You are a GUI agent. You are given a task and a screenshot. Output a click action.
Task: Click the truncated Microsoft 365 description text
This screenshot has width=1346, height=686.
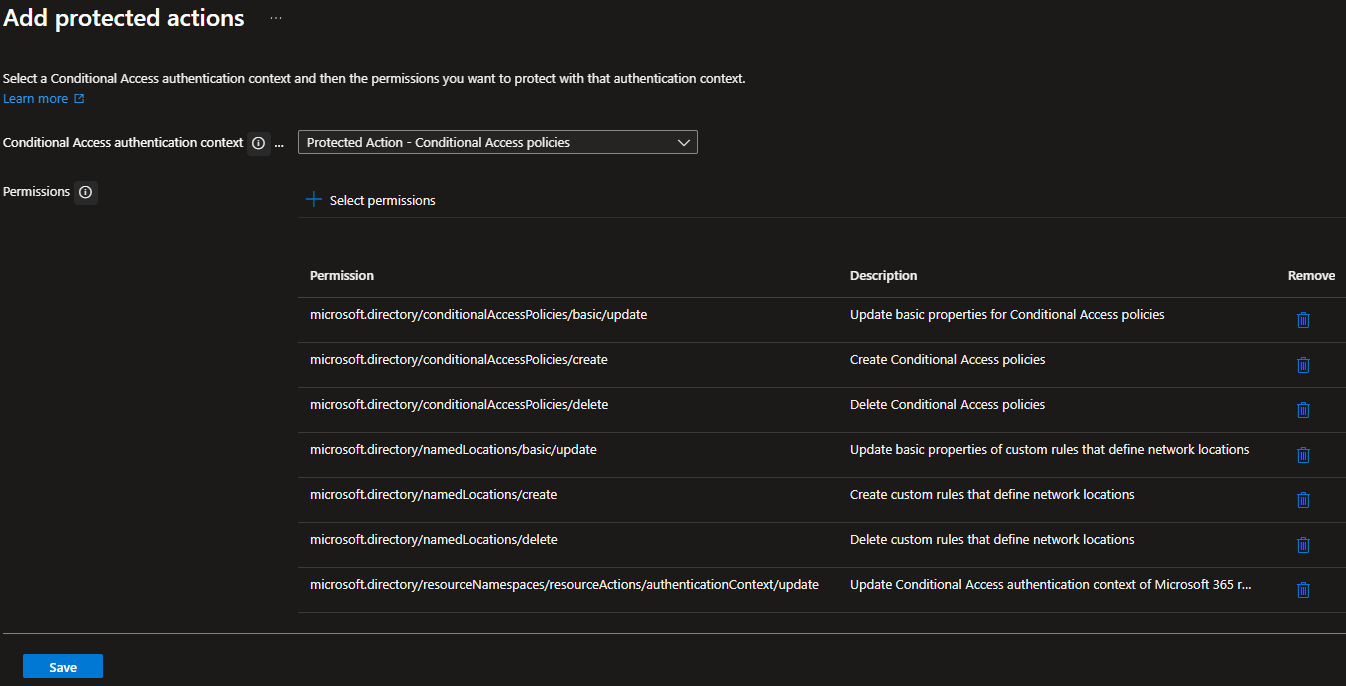pos(1051,585)
